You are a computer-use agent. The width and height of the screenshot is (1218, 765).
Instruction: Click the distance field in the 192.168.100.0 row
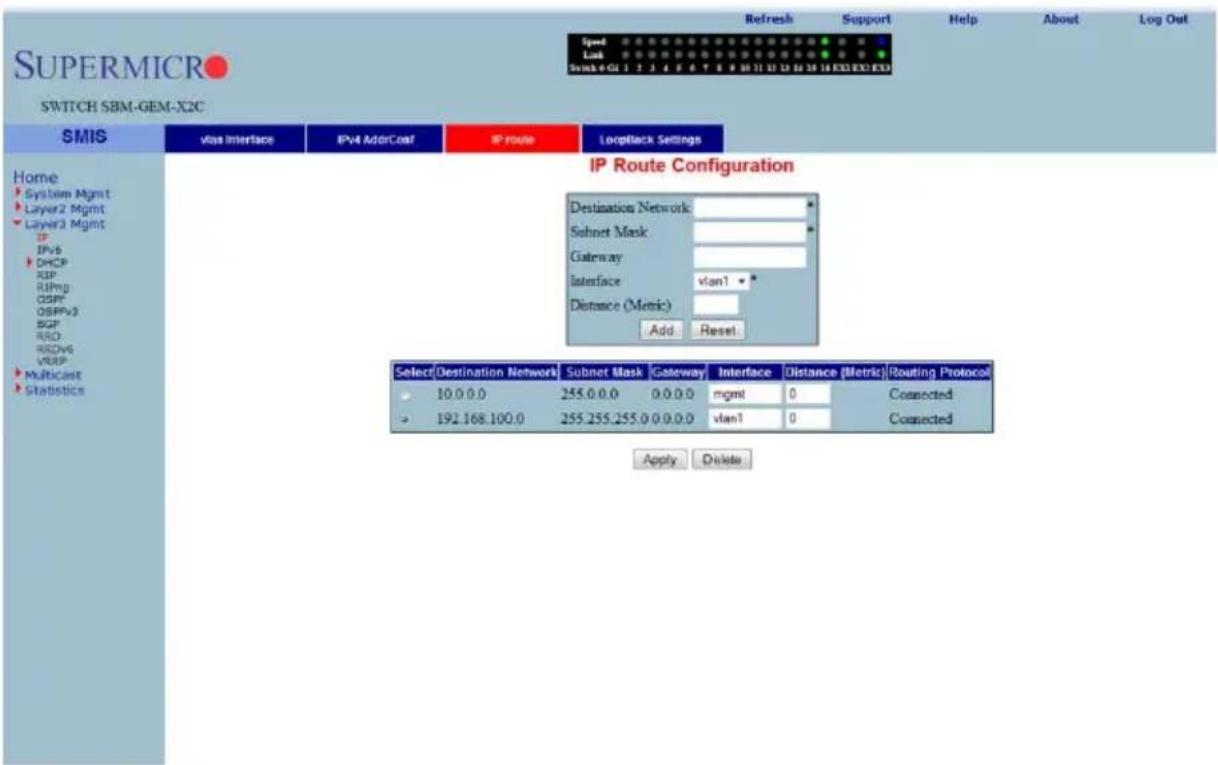[808, 420]
